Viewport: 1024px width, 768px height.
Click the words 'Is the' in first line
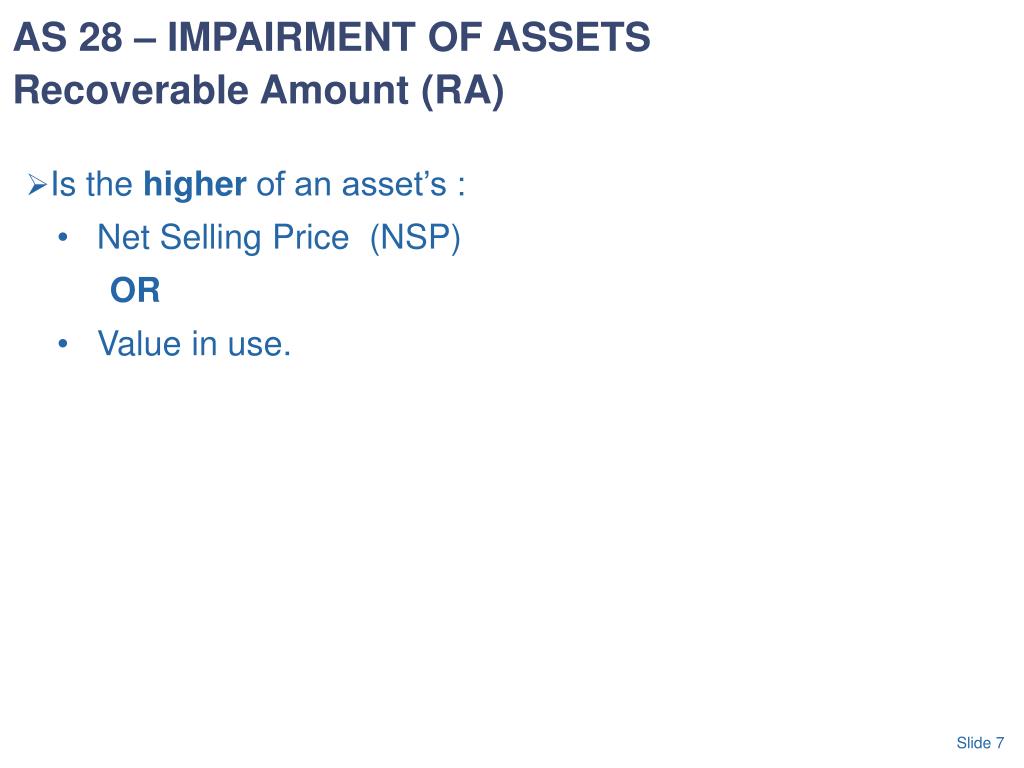(x=92, y=184)
